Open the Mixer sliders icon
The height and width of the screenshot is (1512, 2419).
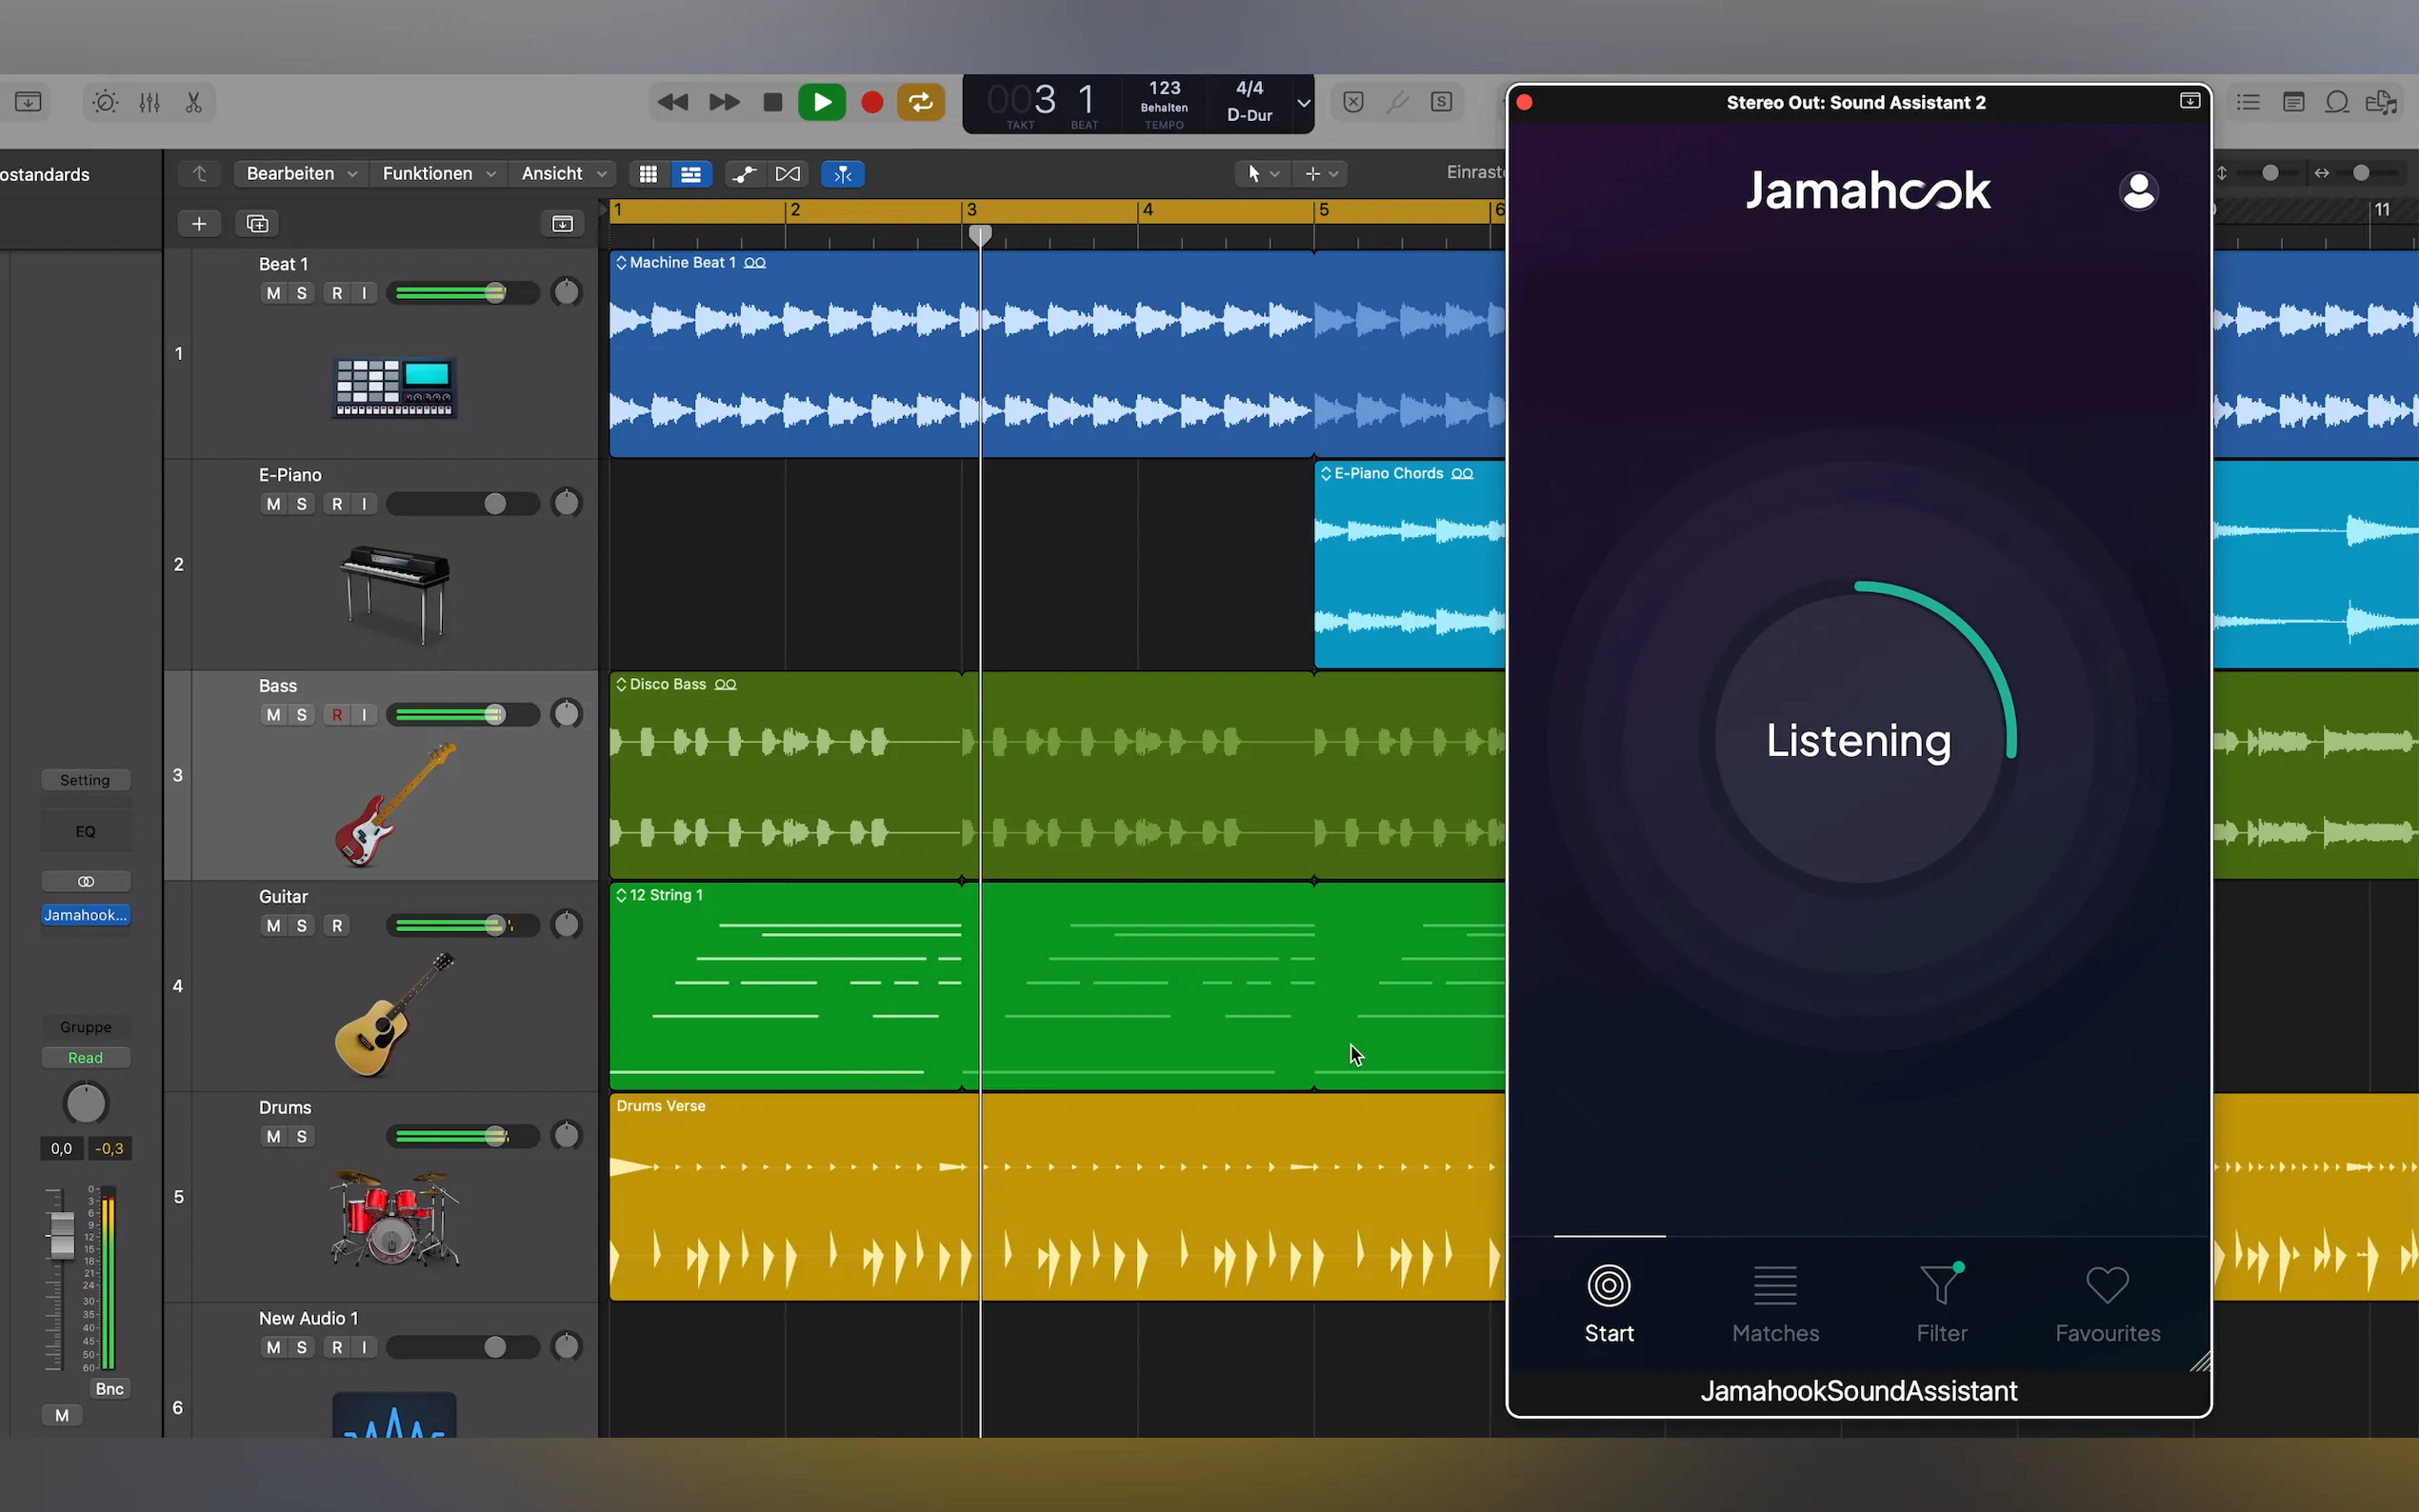click(149, 102)
